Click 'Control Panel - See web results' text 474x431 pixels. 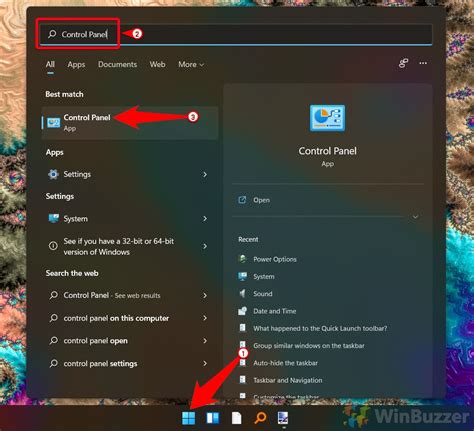click(x=112, y=295)
